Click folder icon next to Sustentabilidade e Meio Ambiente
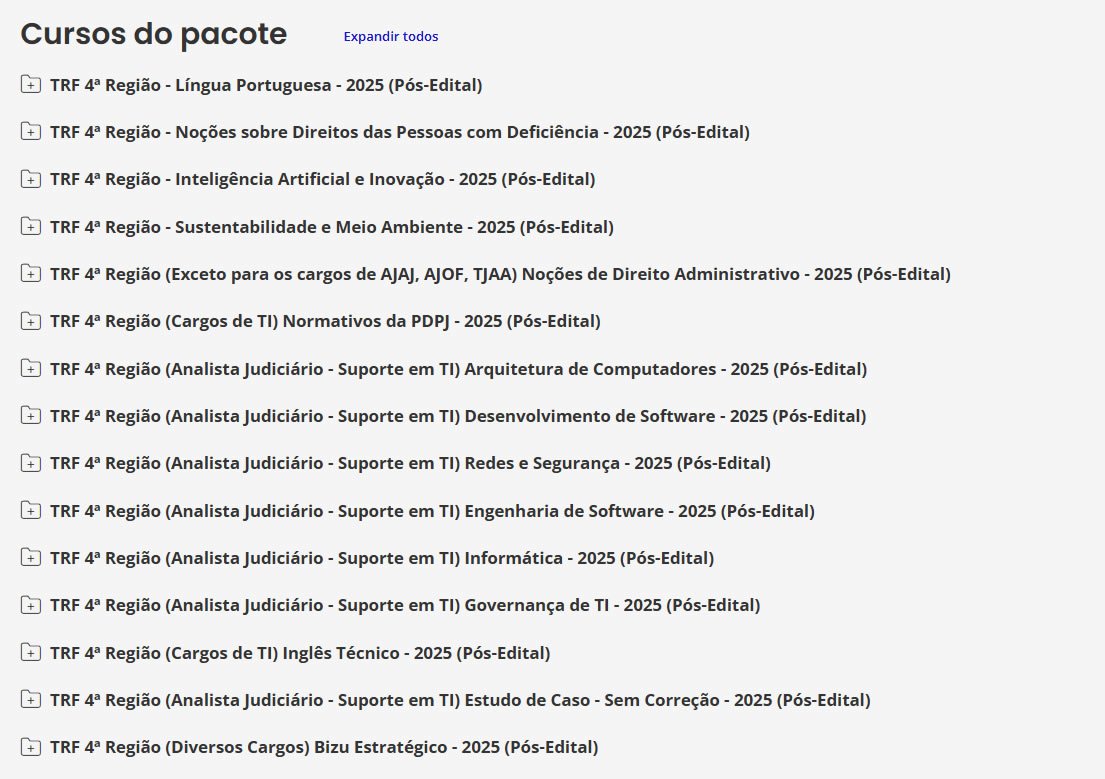The height and width of the screenshot is (779, 1105). point(31,227)
